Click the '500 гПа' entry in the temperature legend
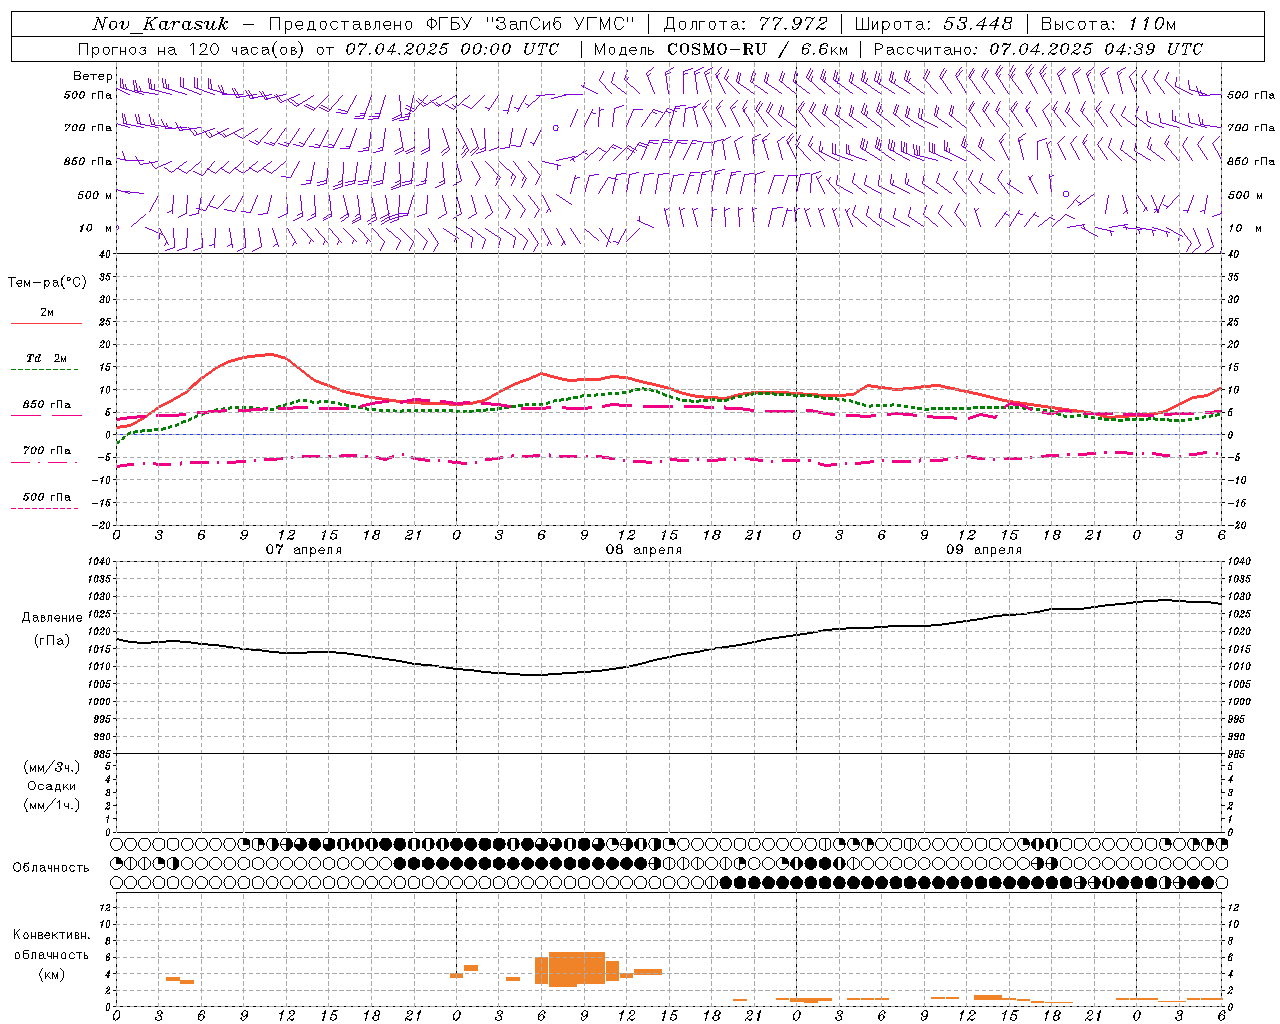 pyautogui.click(x=47, y=497)
